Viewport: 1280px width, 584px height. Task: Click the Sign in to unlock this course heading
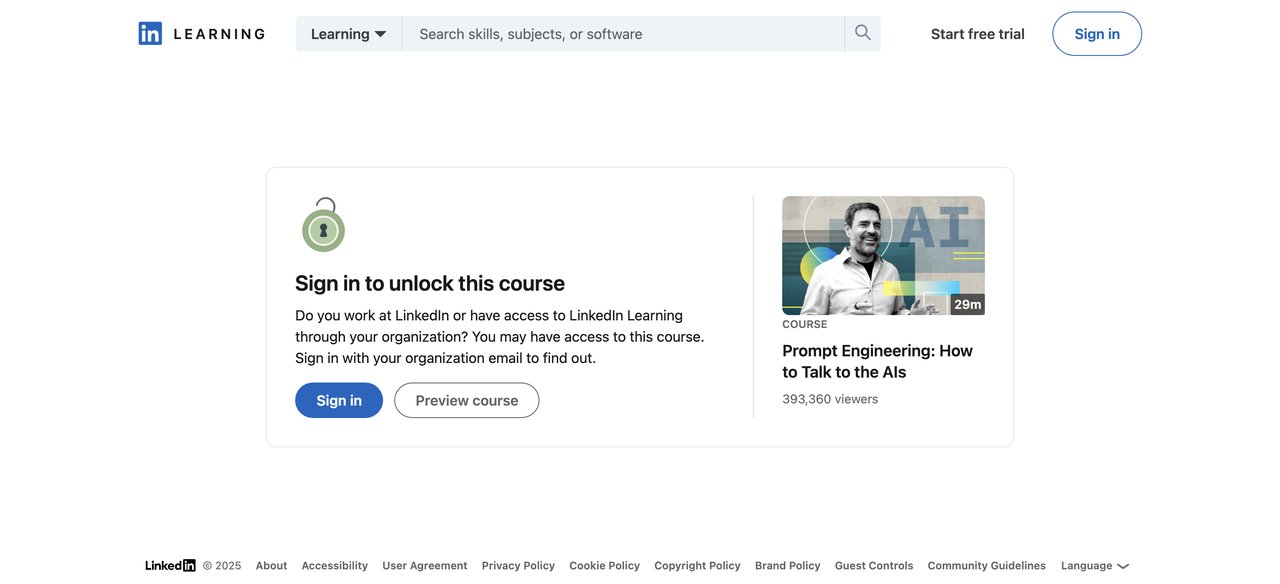point(430,283)
